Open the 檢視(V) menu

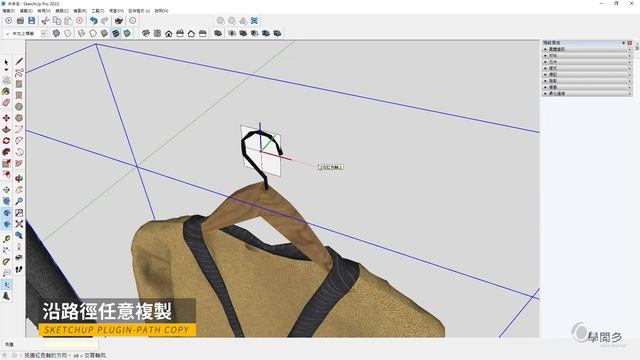click(44, 11)
